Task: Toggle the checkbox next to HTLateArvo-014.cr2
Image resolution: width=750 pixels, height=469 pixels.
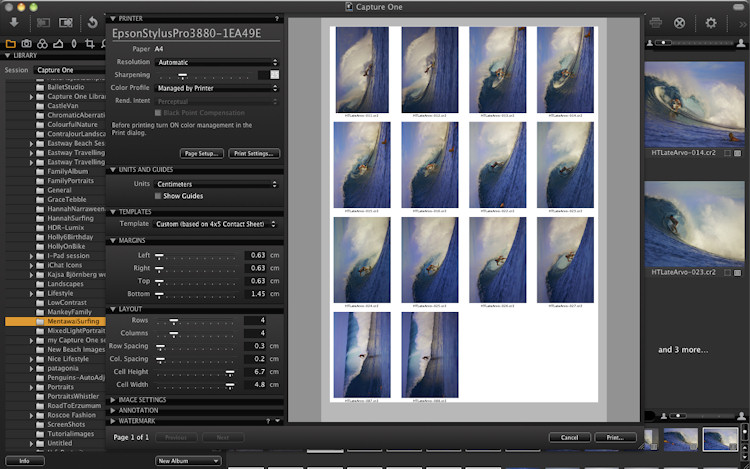Action: pyautogui.click(x=727, y=153)
